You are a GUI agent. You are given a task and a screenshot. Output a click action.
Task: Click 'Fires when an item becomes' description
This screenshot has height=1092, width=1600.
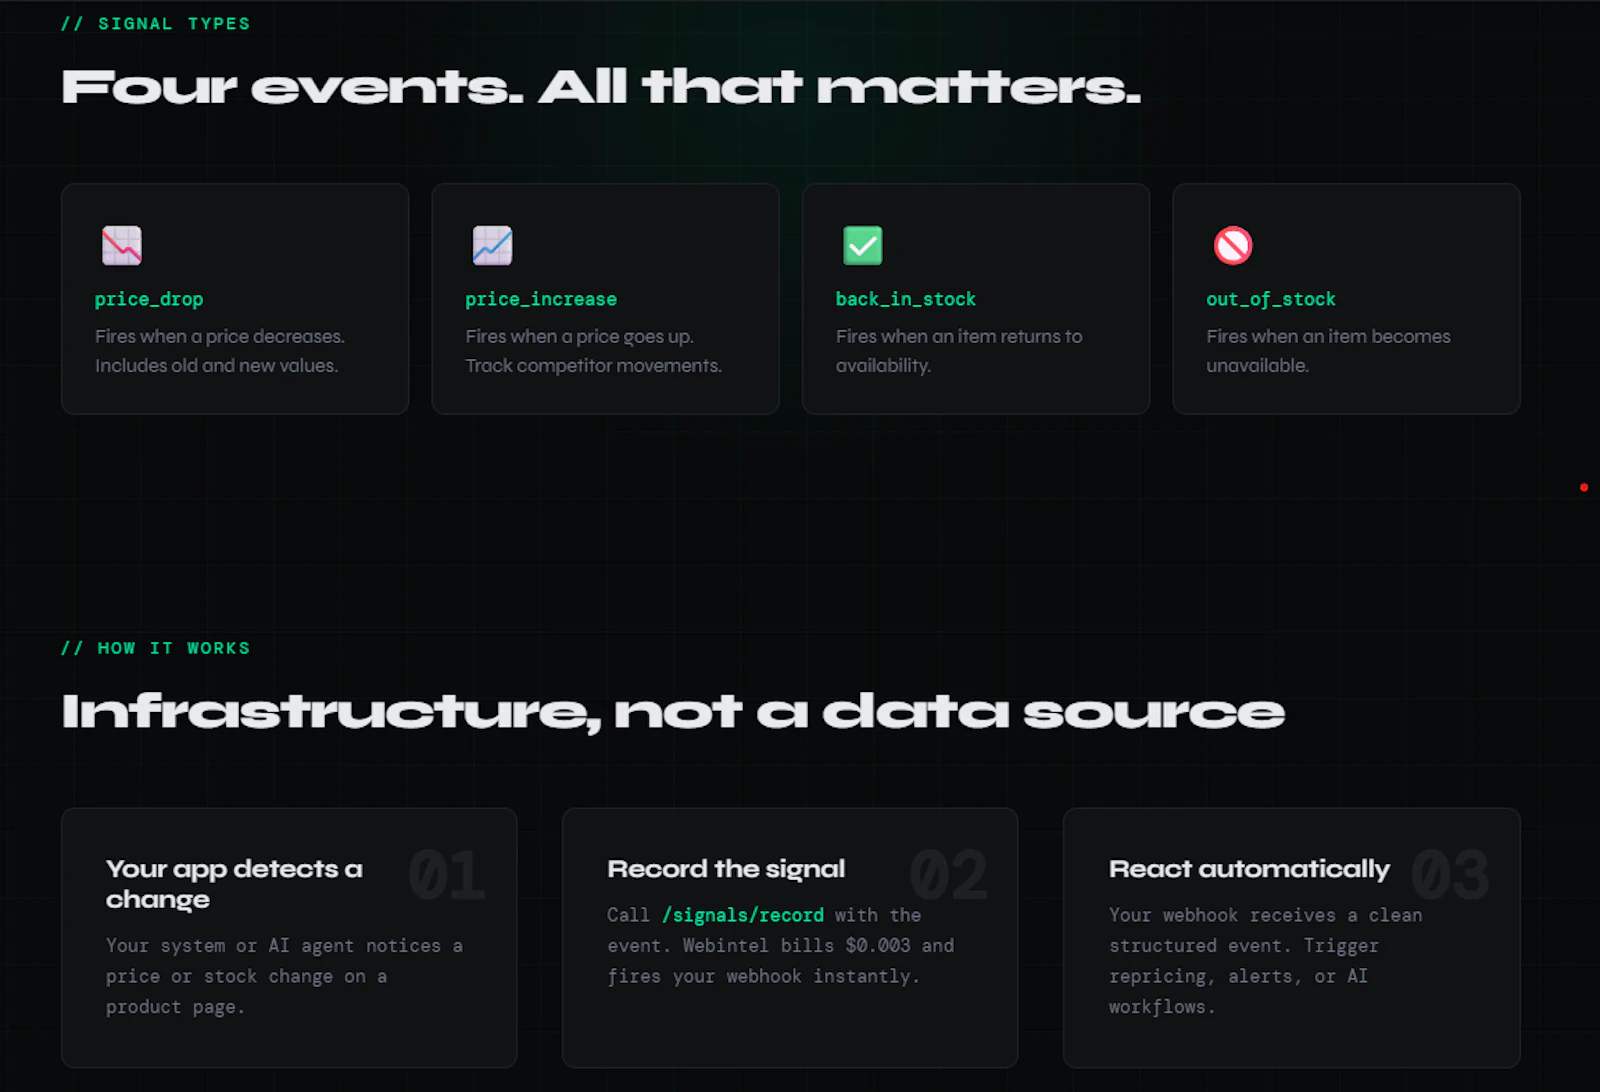1328,336
